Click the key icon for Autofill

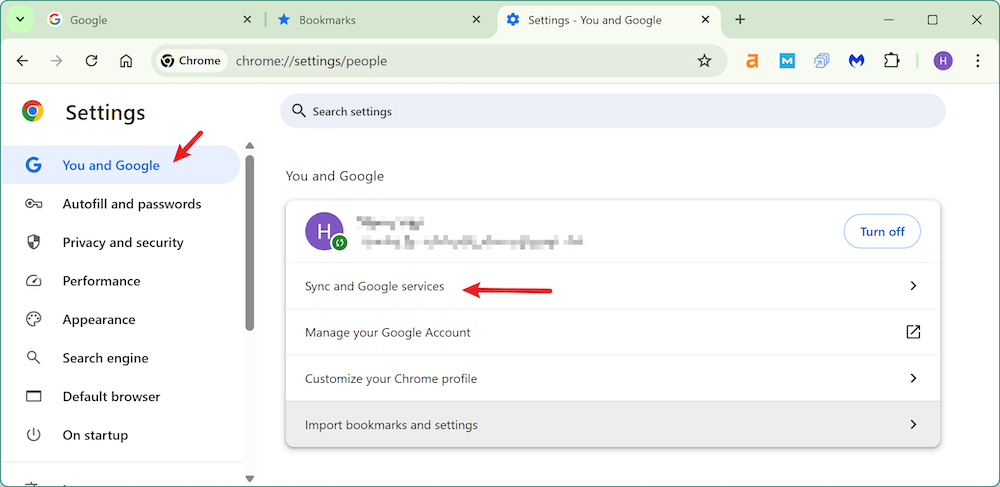coord(33,204)
